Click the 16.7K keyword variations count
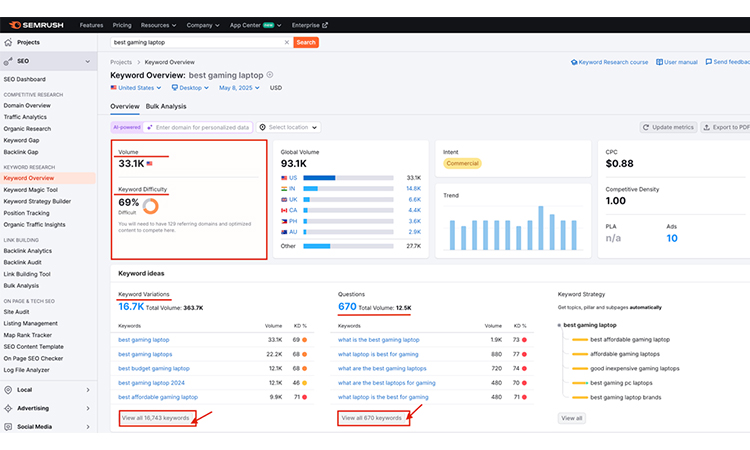The height and width of the screenshot is (450, 750). (x=131, y=307)
